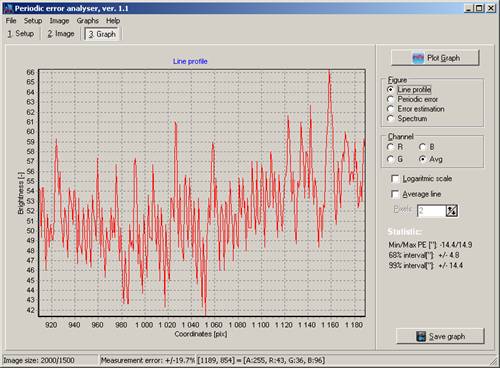The image size is (500, 368).
Task: Select the Periodic error figure option
Action: 391,99
